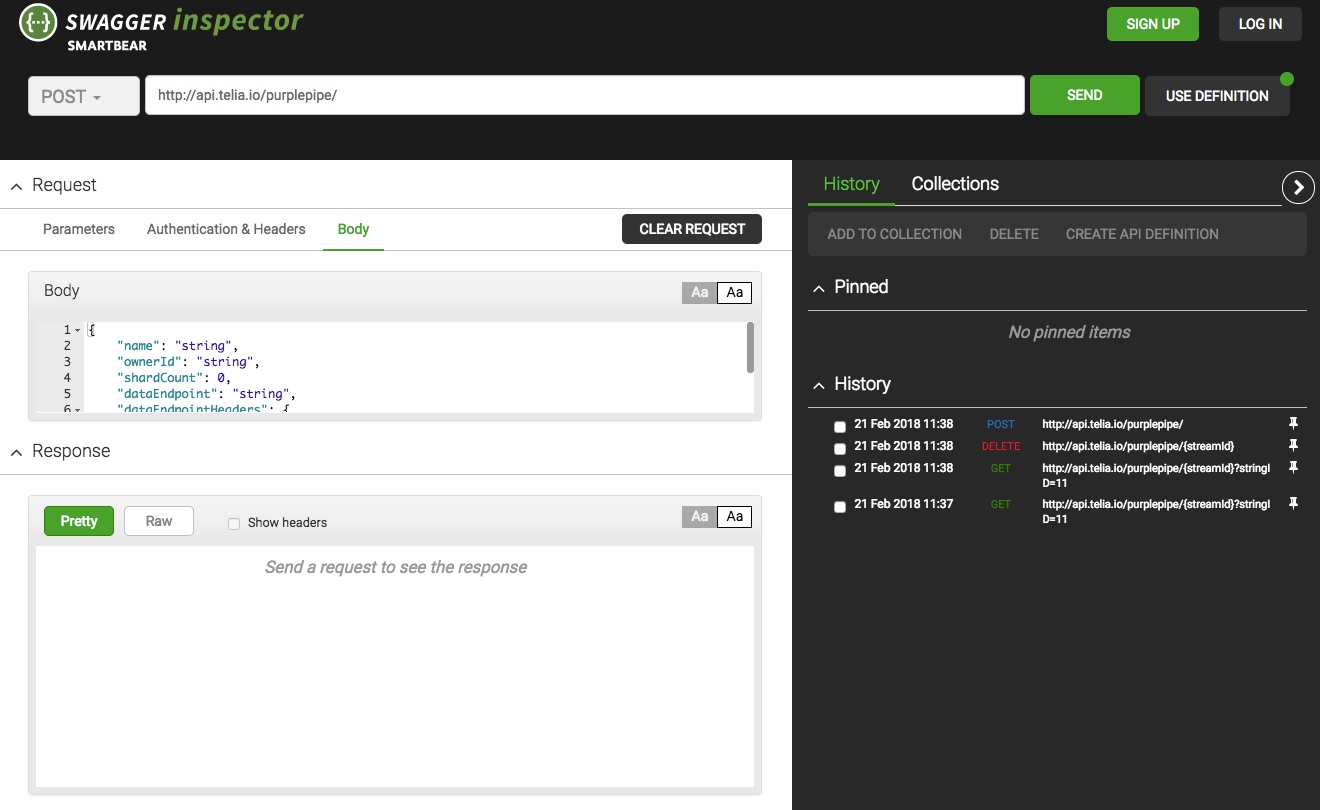Viewport: 1320px width, 810px height.
Task: Switch to the Collections tab
Action: click(x=955, y=184)
